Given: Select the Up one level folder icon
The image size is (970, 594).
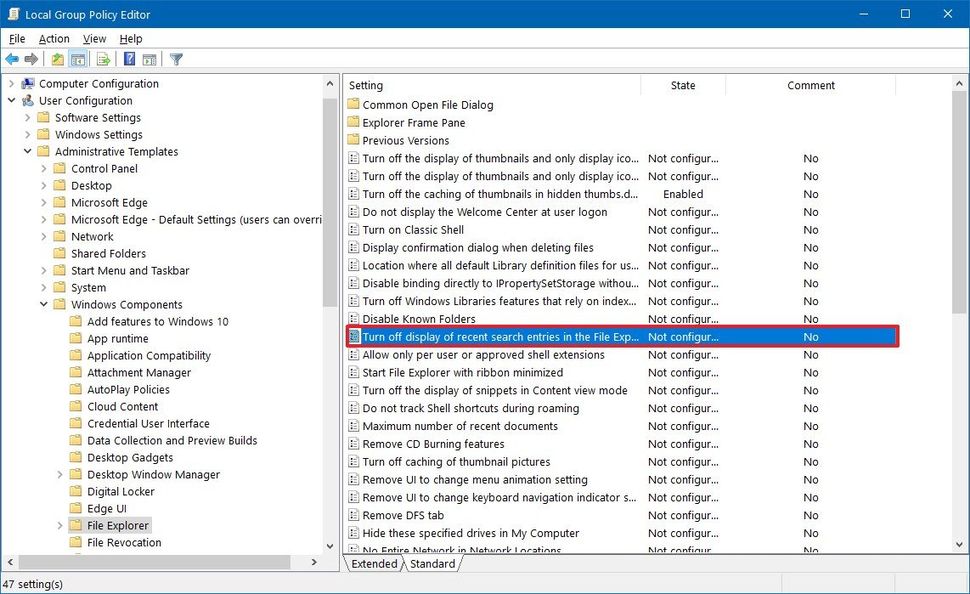Looking at the screenshot, I should point(57,58).
